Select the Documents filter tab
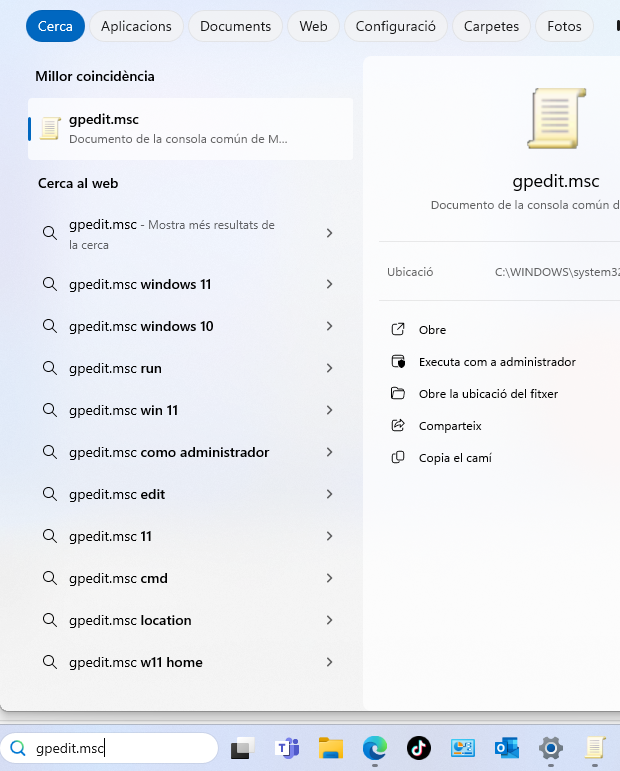Viewport: 620px width, 771px height. coord(235,26)
